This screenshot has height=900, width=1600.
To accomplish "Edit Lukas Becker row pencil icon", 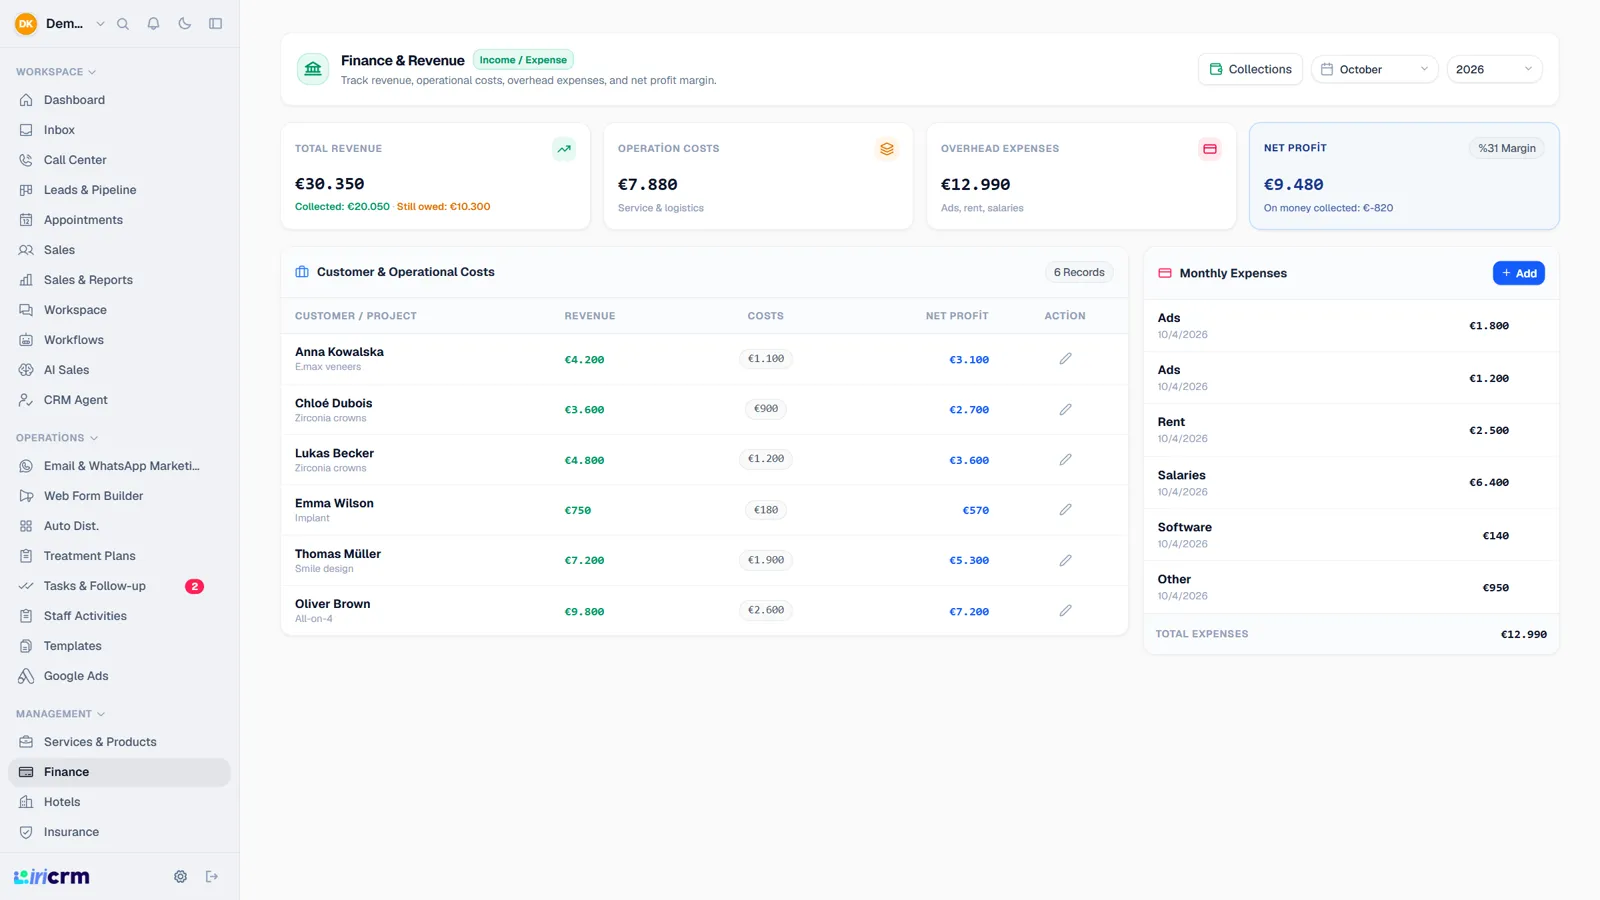I will tap(1065, 460).
